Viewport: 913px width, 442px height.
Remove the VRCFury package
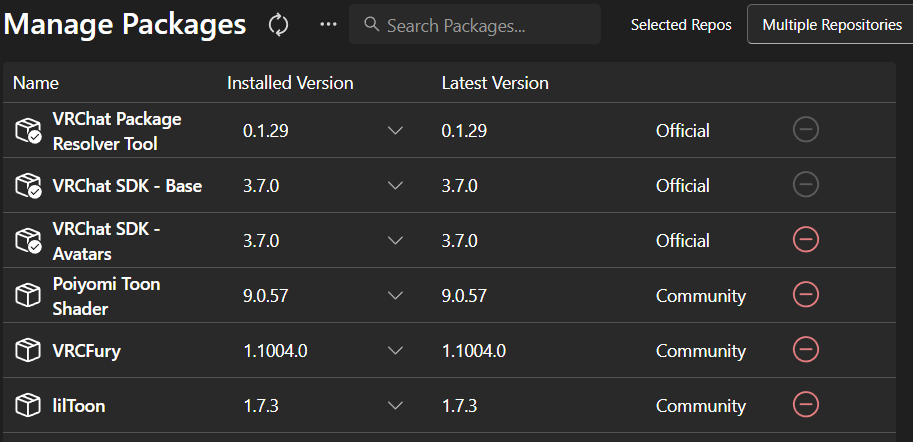[x=805, y=350]
